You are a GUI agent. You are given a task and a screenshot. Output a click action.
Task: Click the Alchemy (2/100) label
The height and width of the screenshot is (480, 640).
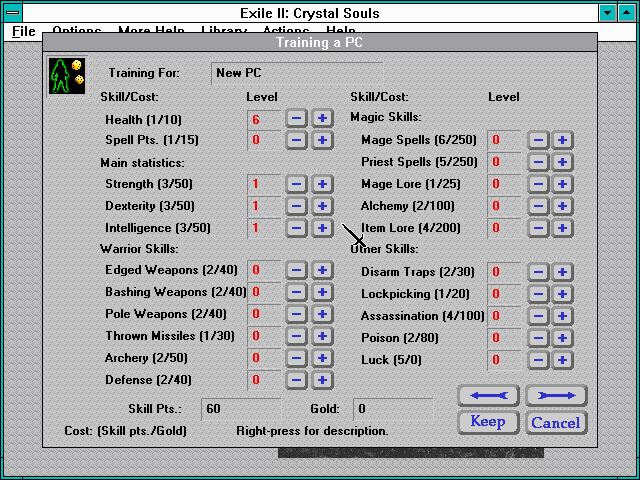[x=407, y=206]
